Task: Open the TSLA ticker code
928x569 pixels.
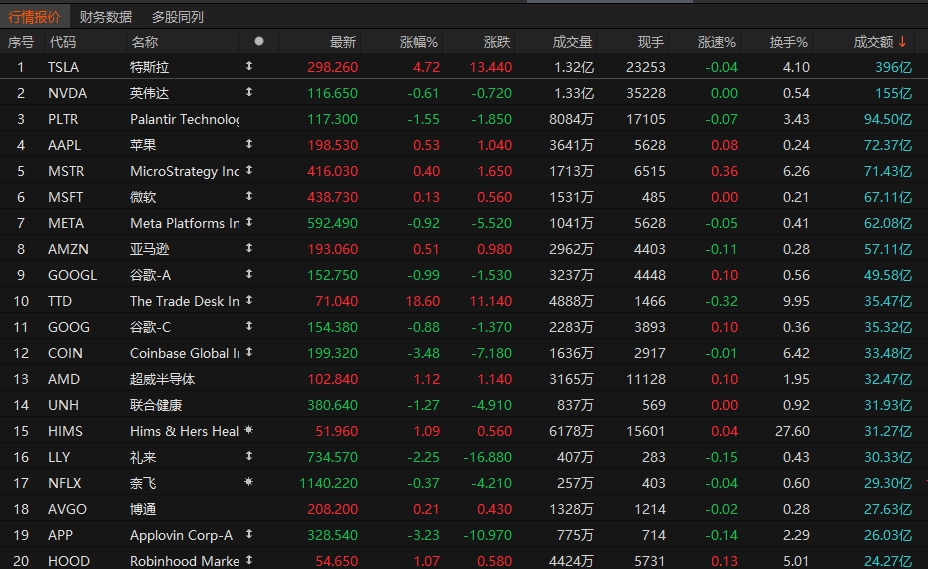Action: click(63, 67)
